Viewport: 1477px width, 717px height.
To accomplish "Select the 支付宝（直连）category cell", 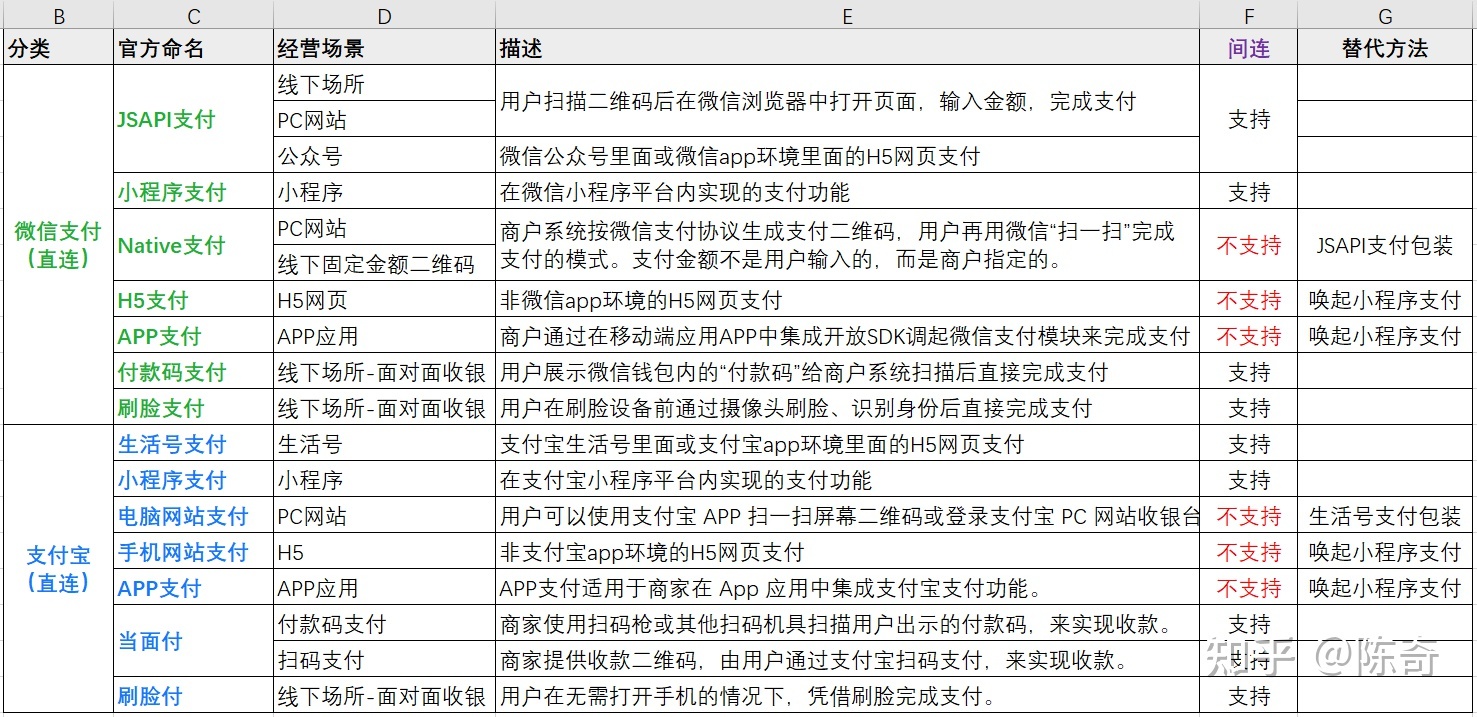I will [x=57, y=570].
